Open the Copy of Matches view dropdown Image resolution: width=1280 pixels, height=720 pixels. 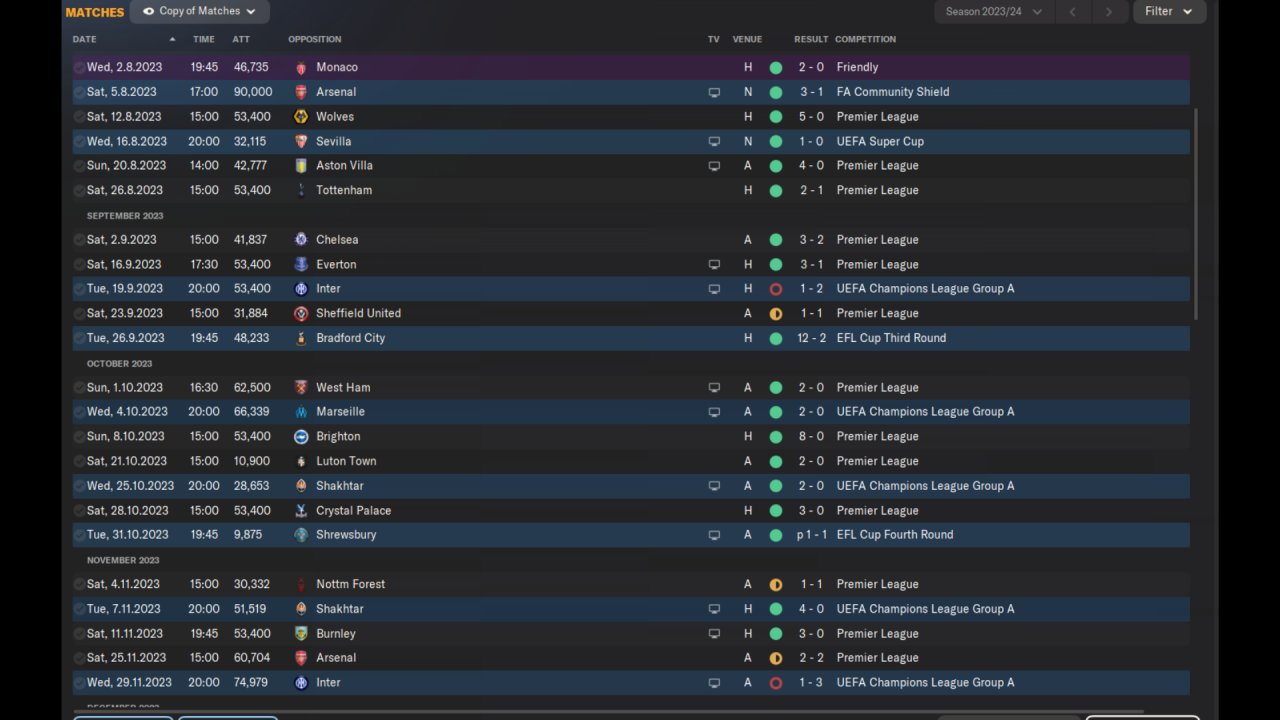point(199,12)
